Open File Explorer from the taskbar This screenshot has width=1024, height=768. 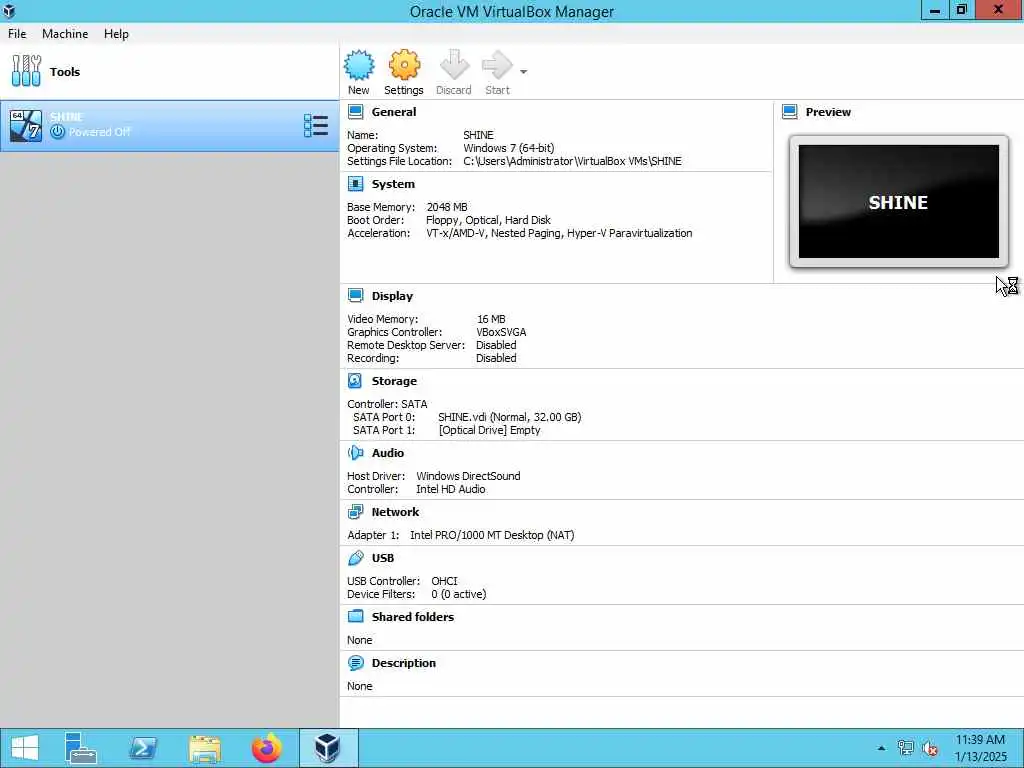click(x=204, y=748)
